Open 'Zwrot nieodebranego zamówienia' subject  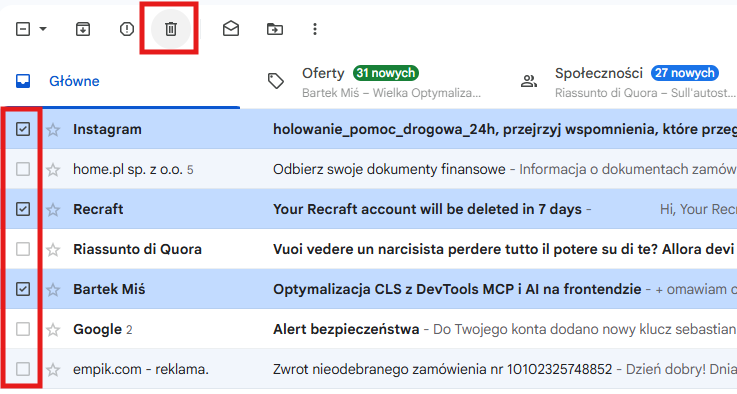tap(443, 369)
